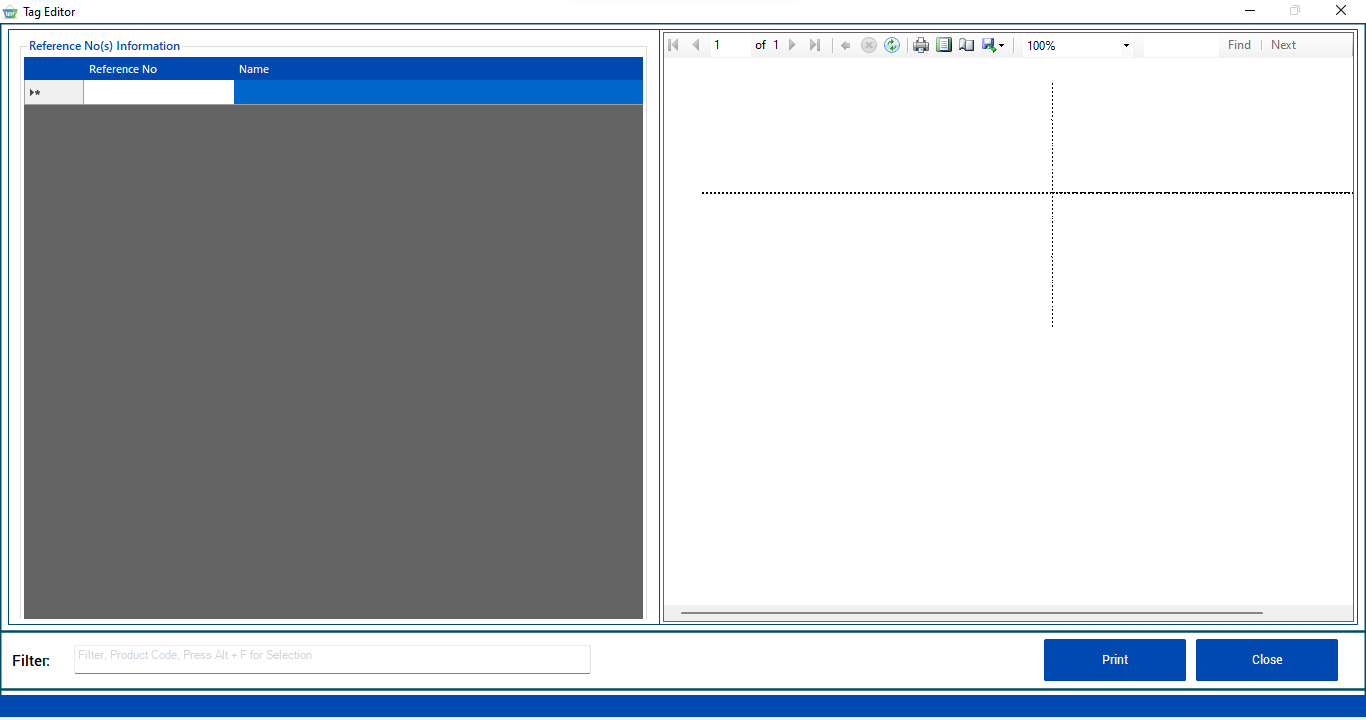Advance to next page in report viewer
Viewport: 1366px width, 720px height.
pyautogui.click(x=793, y=45)
